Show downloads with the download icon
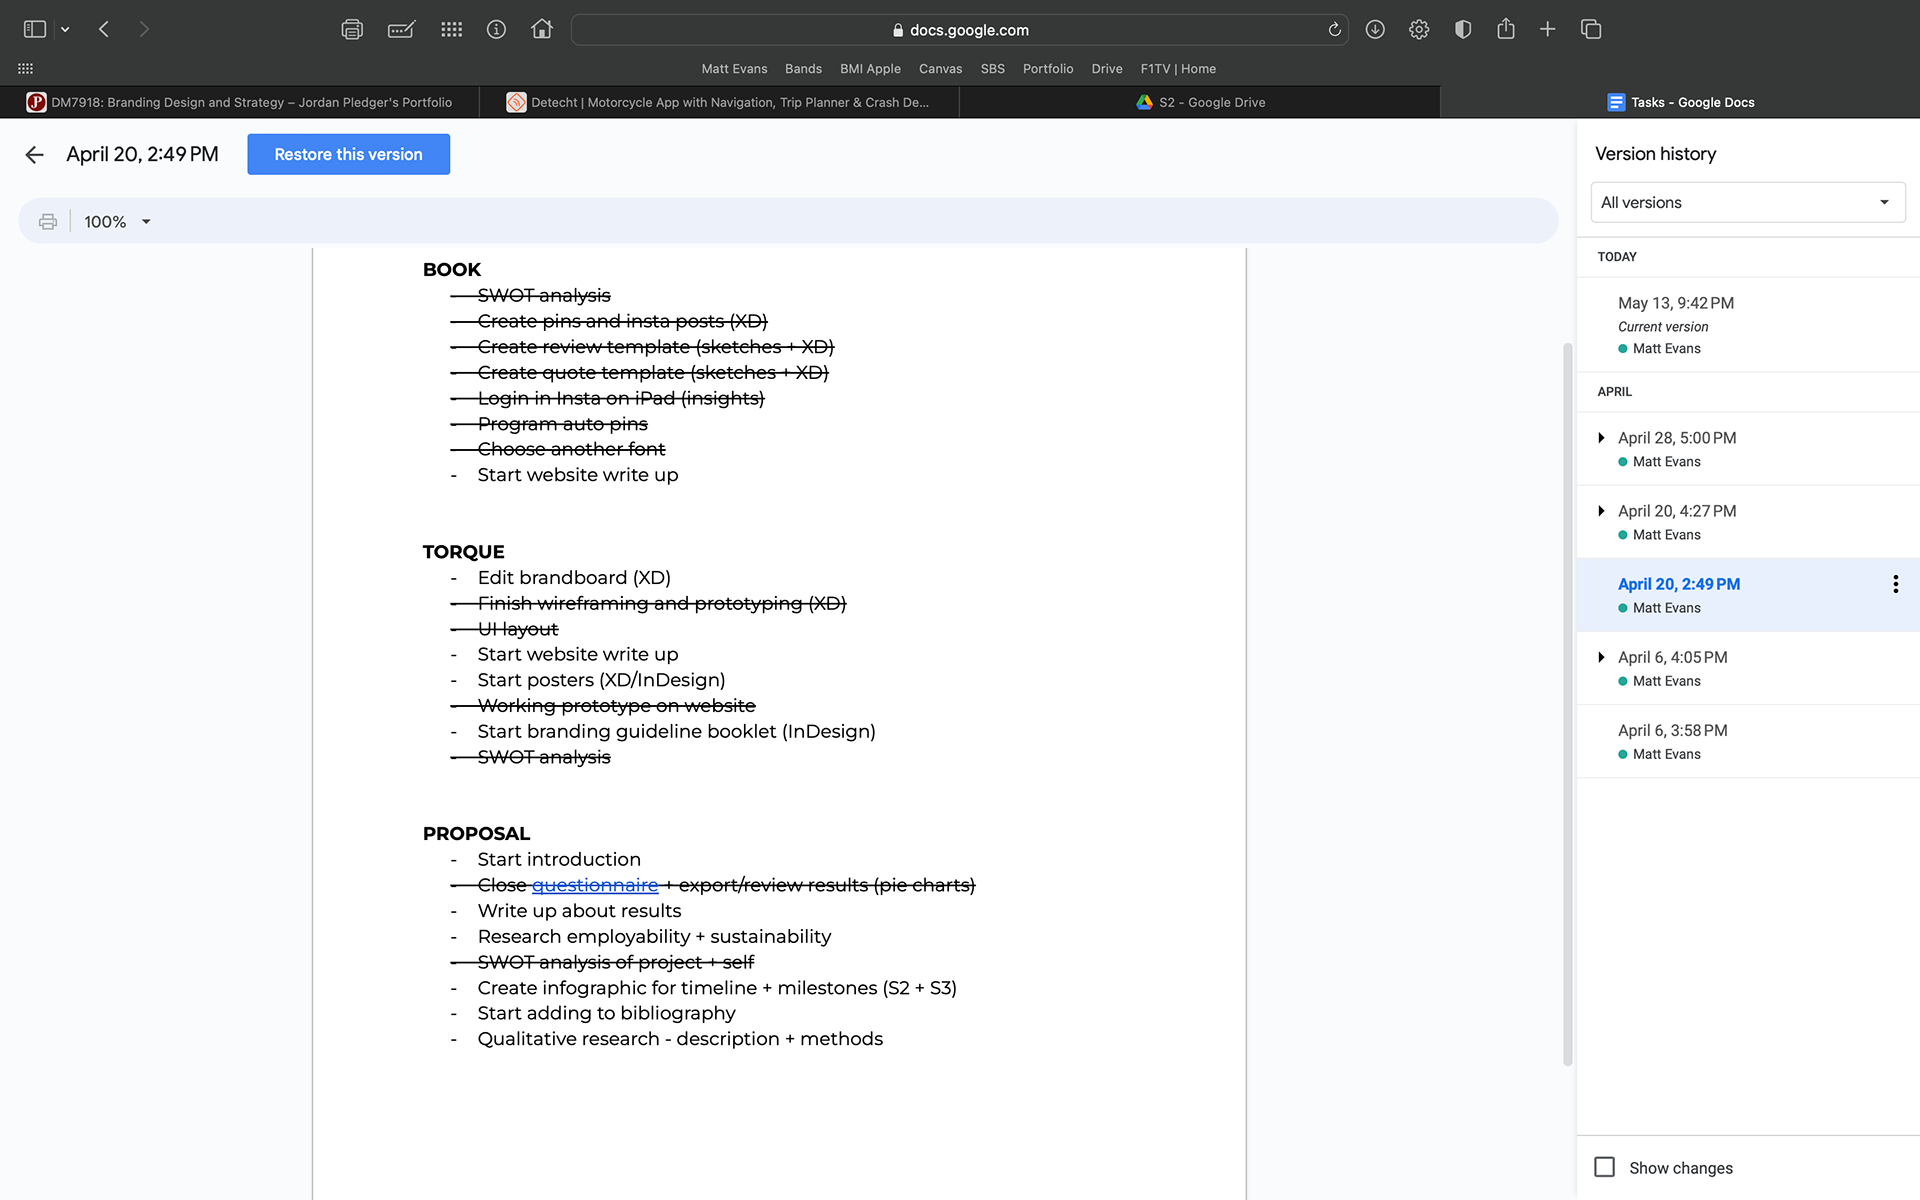 click(x=1375, y=30)
